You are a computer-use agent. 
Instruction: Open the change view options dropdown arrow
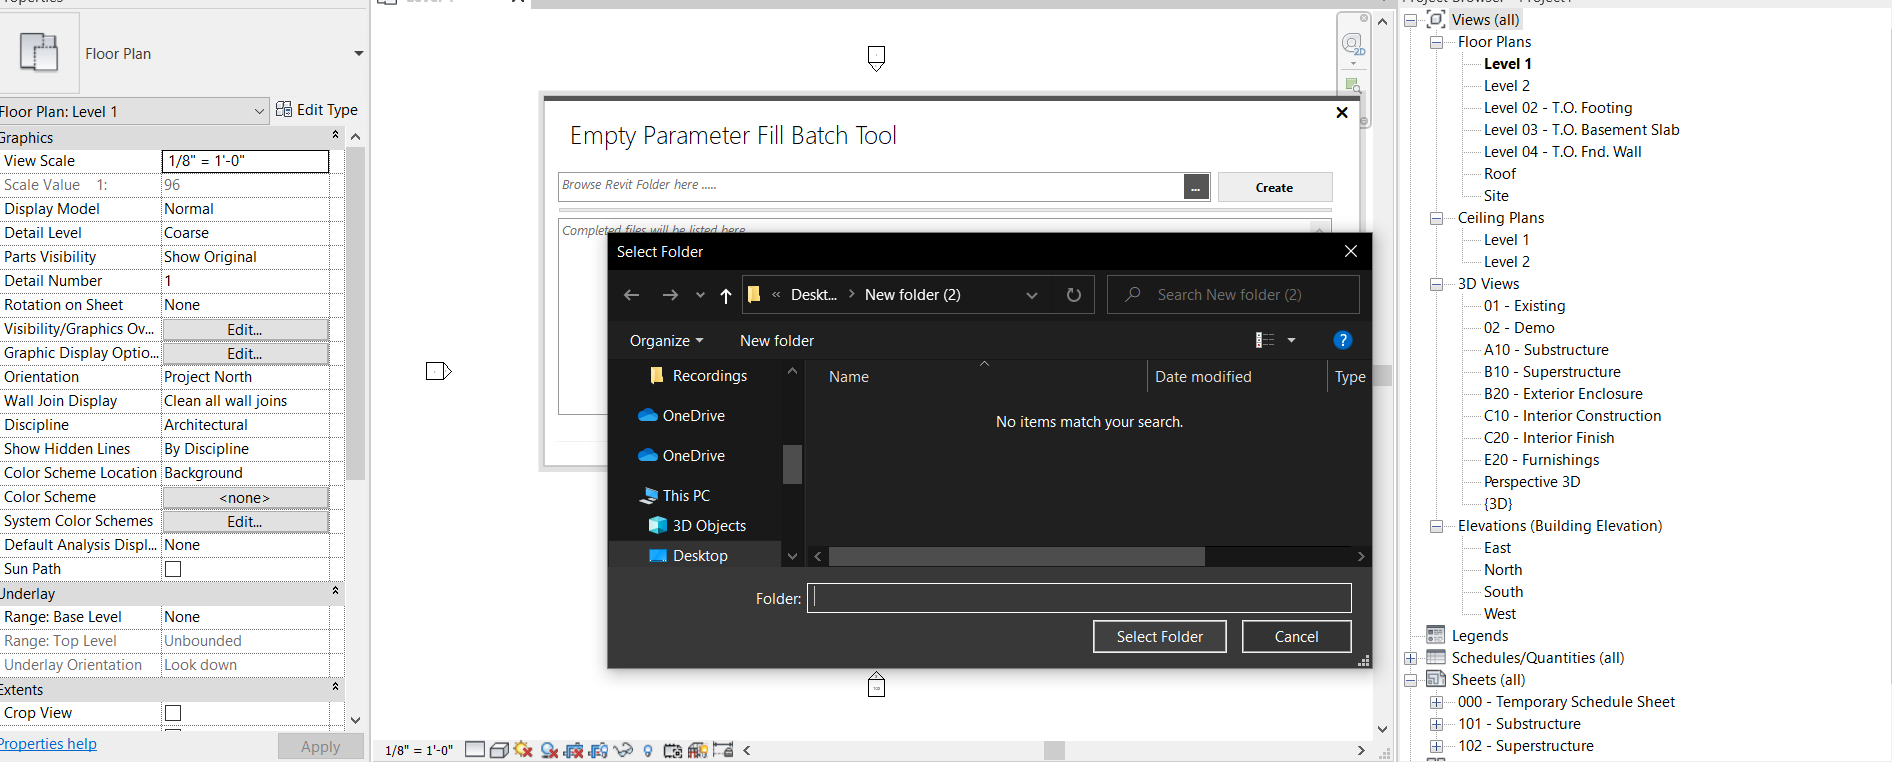coord(1291,340)
